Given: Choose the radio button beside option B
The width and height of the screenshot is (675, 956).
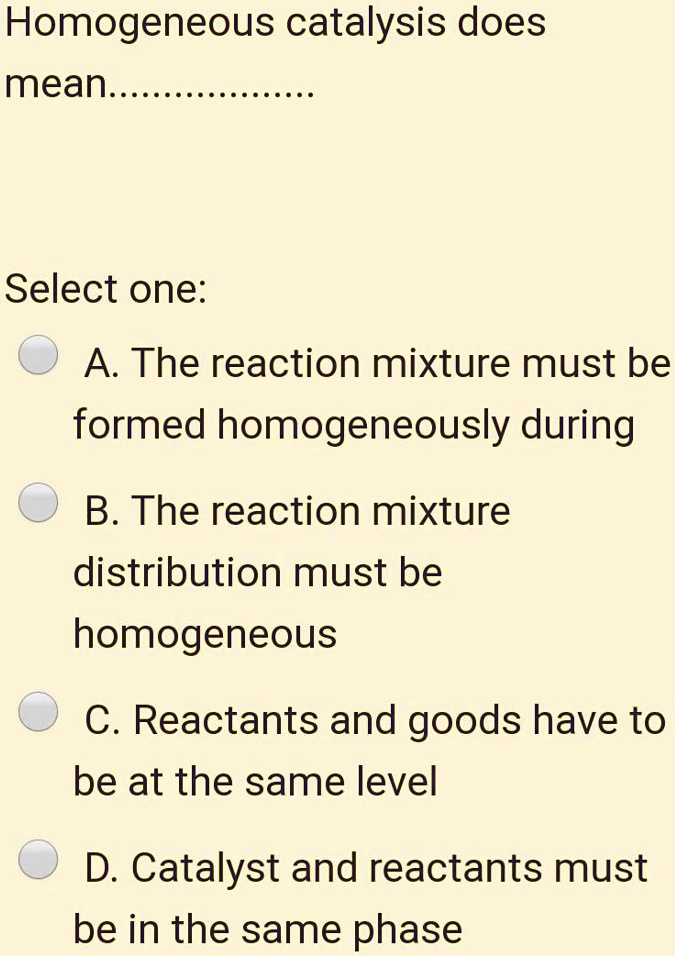Looking at the screenshot, I should click(x=39, y=505).
